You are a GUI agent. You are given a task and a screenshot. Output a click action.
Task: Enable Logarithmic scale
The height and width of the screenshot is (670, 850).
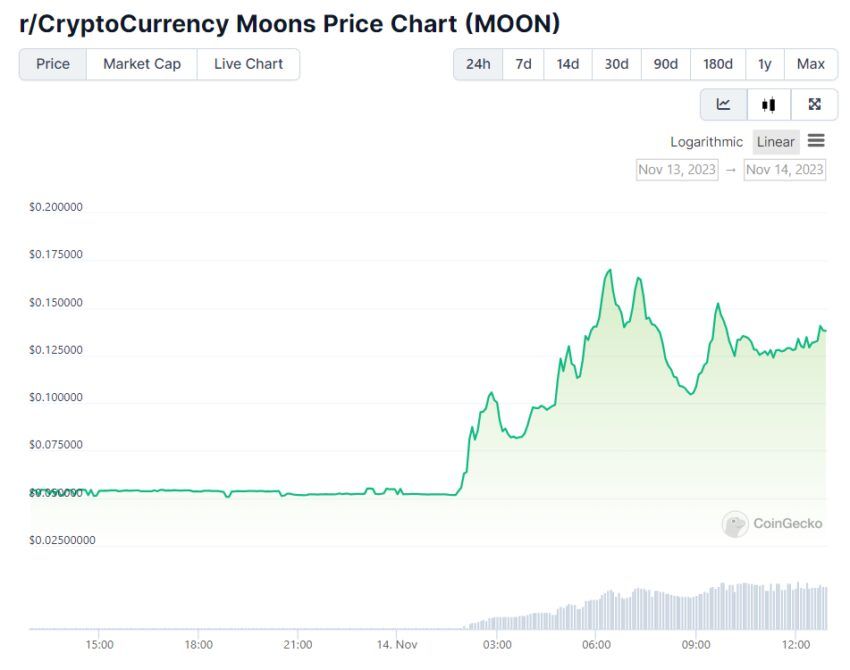click(706, 142)
